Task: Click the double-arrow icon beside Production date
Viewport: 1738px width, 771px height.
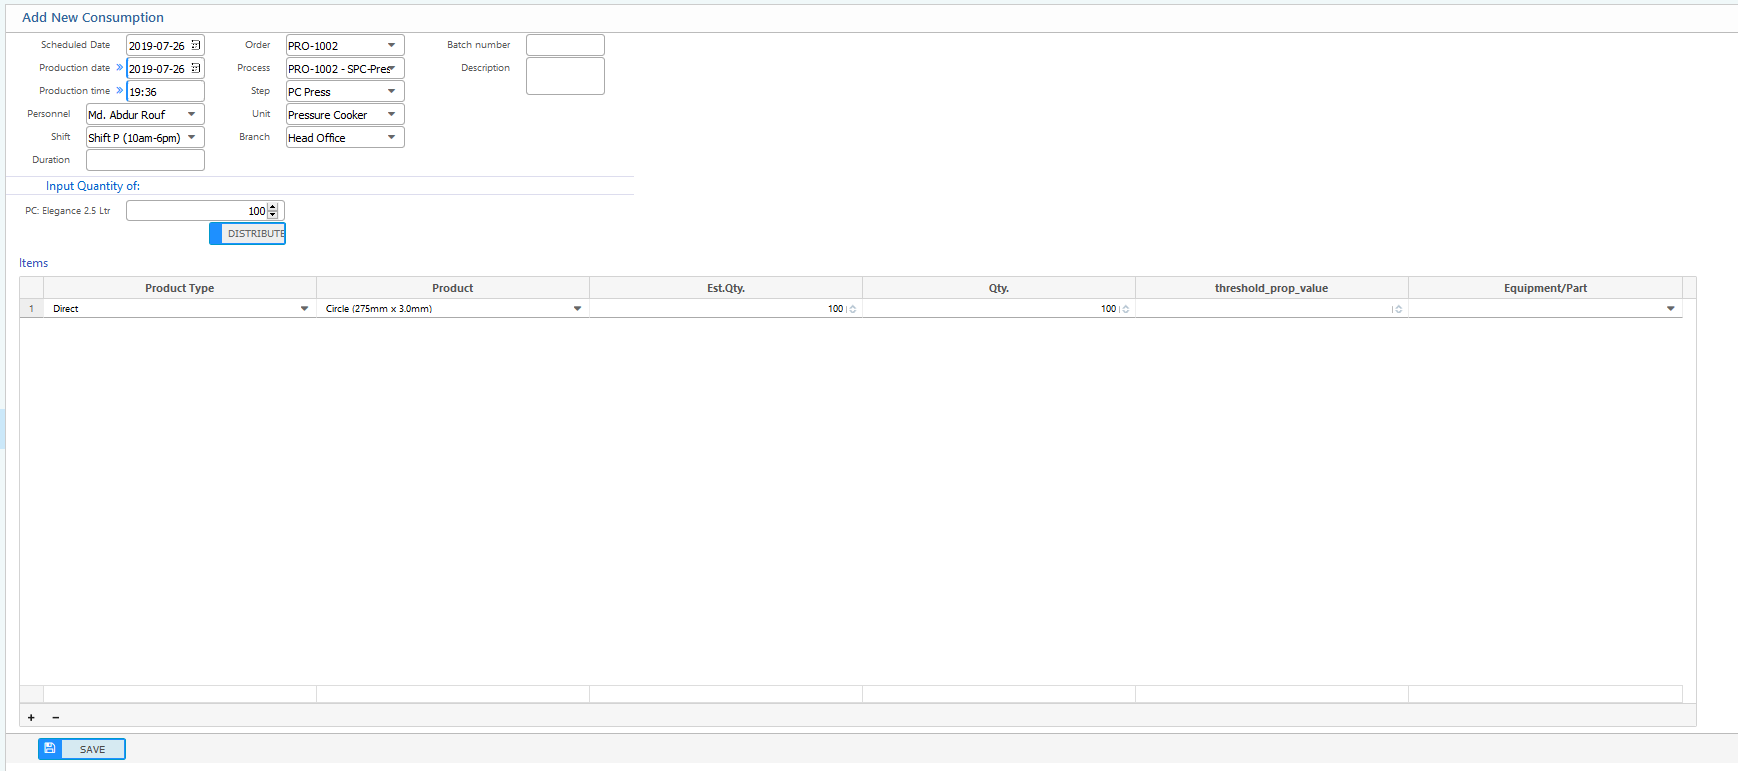Action: tap(119, 68)
